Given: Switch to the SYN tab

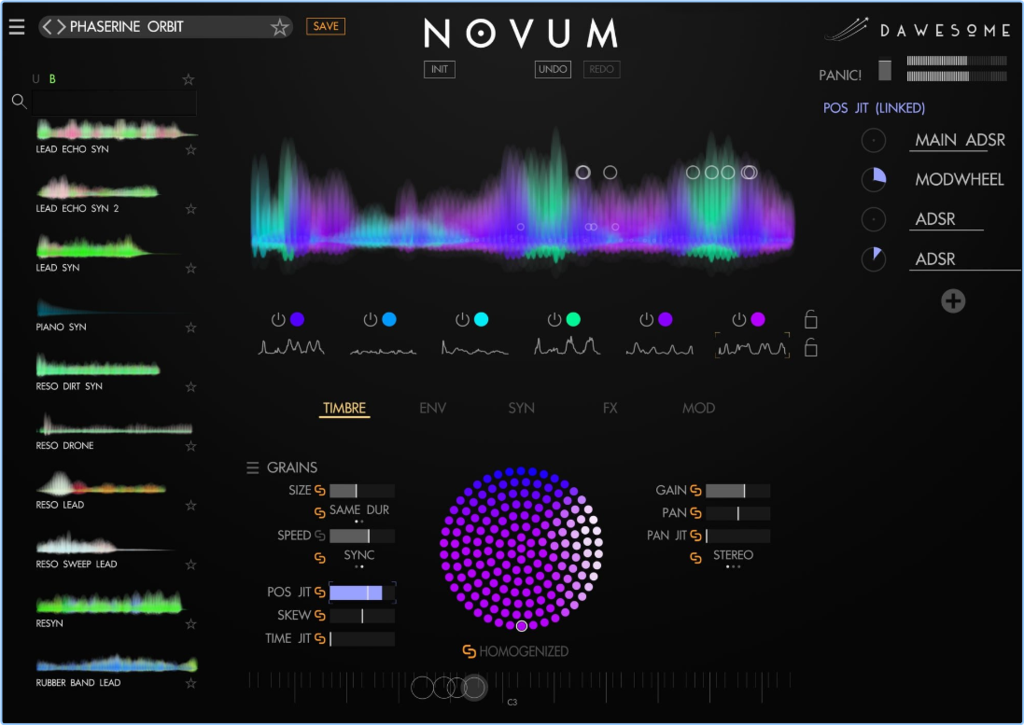Looking at the screenshot, I should pyautogui.click(x=521, y=408).
